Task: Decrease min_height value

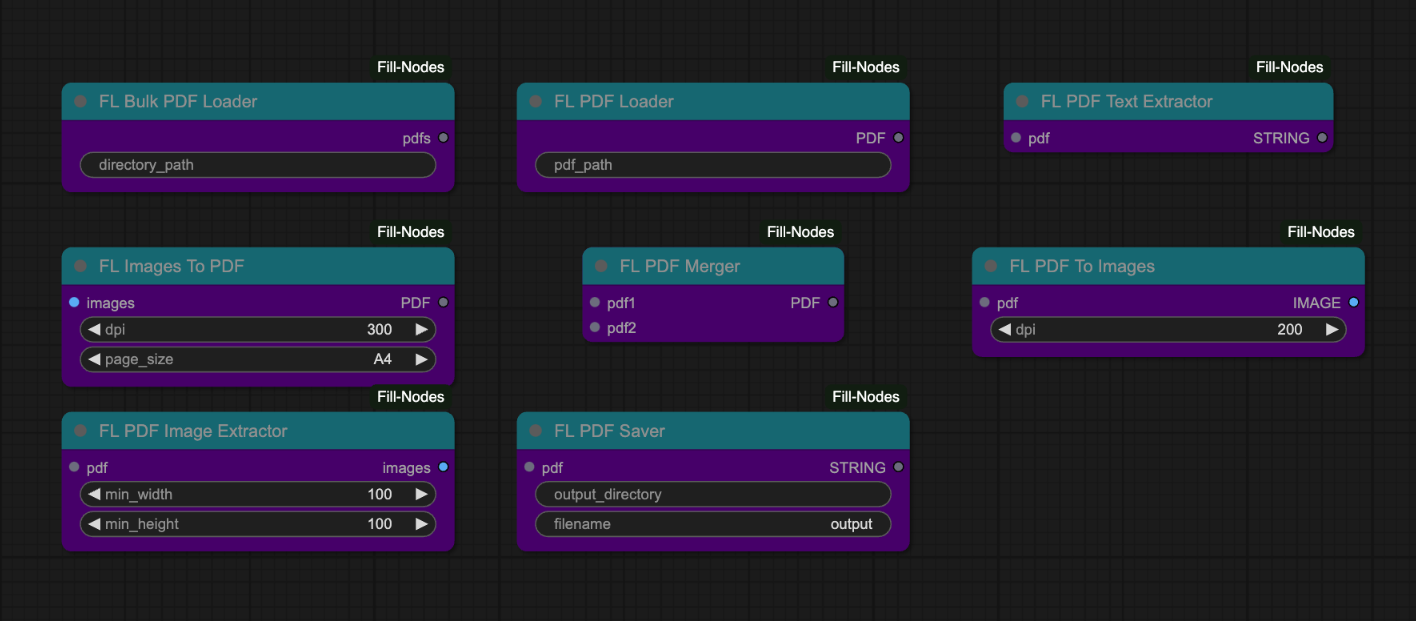Action: click(x=95, y=524)
